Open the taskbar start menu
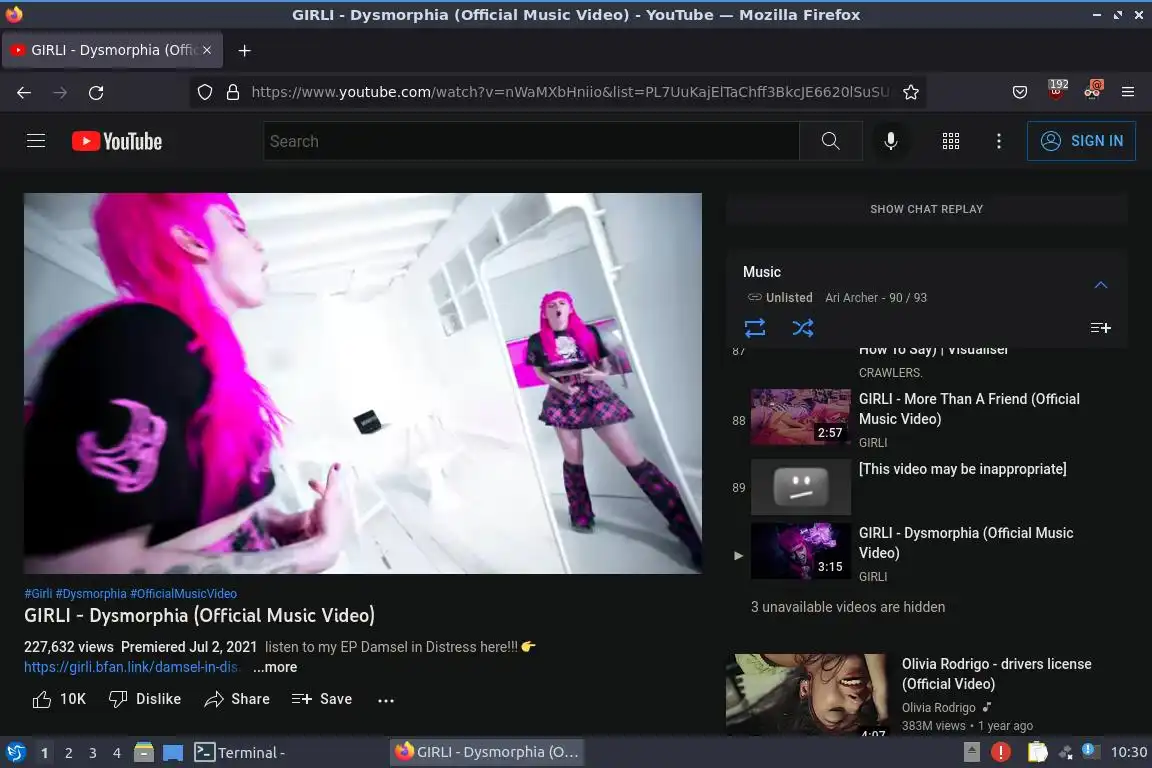This screenshot has width=1152, height=768. 15,753
